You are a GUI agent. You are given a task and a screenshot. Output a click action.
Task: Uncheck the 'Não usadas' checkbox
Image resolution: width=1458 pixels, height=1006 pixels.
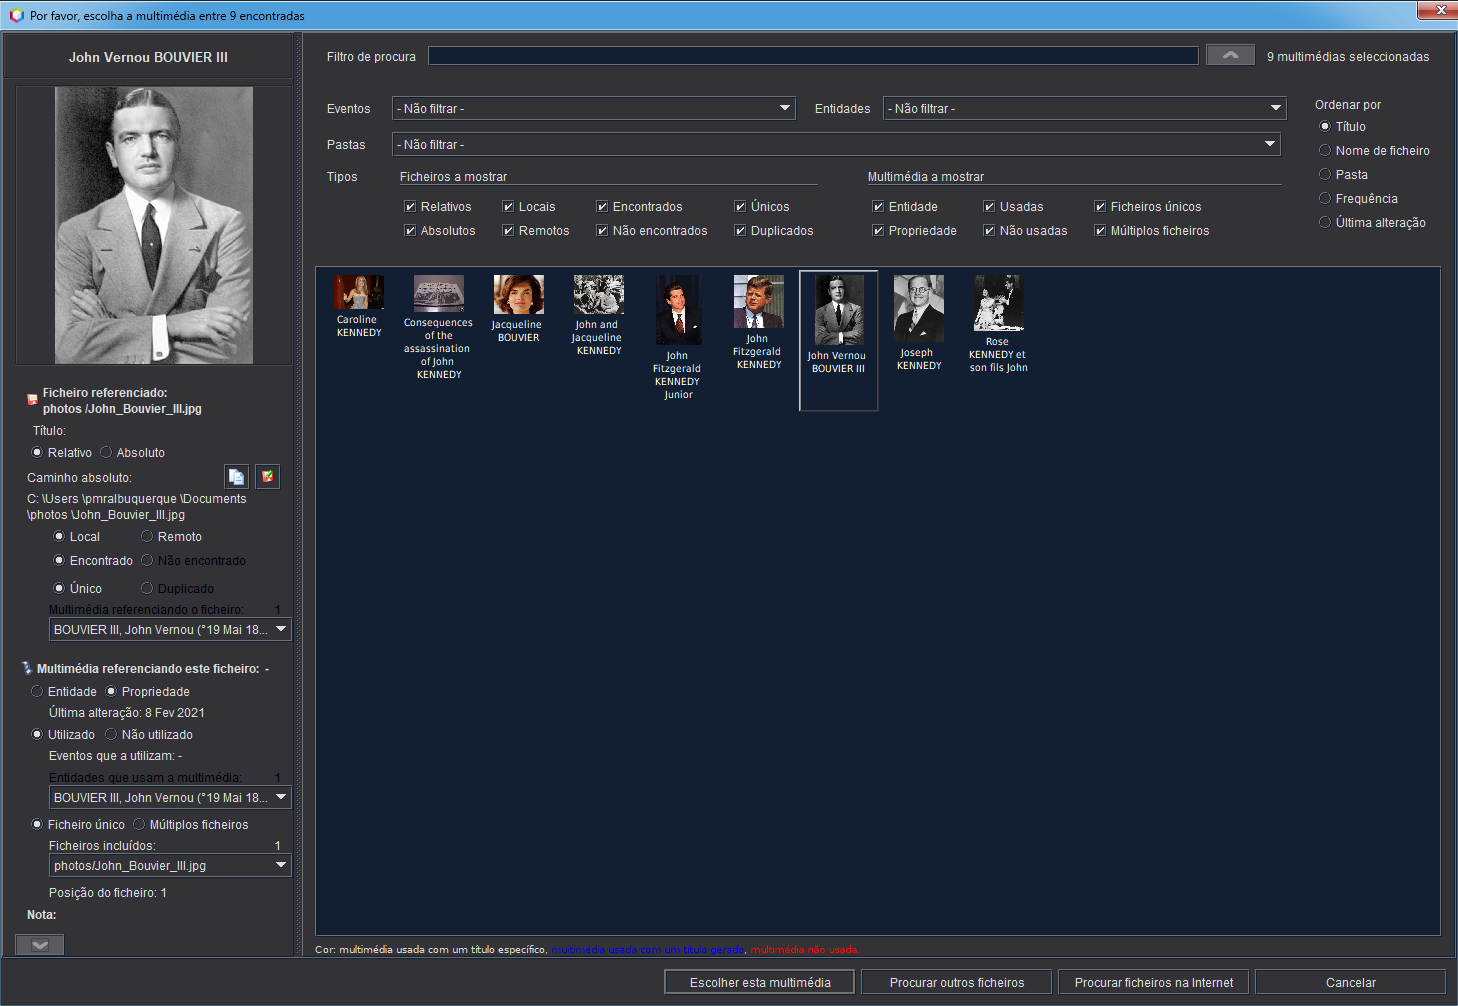pos(988,230)
